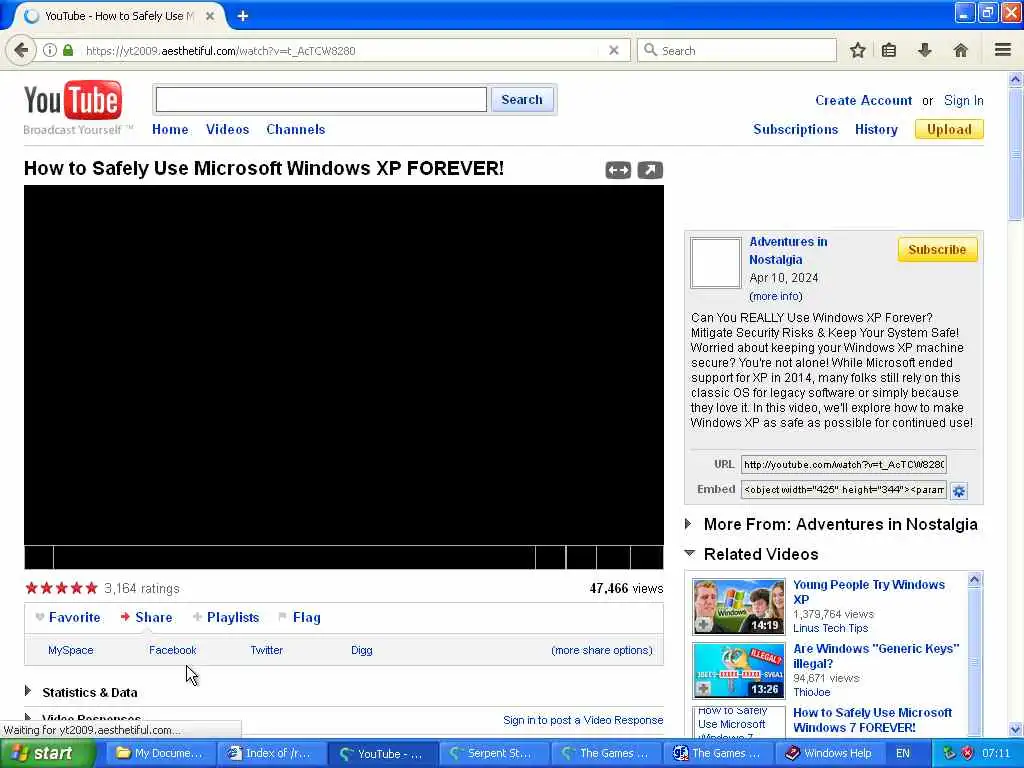Image resolution: width=1024 pixels, height=768 pixels.
Task: Share video to Digg
Action: click(362, 650)
